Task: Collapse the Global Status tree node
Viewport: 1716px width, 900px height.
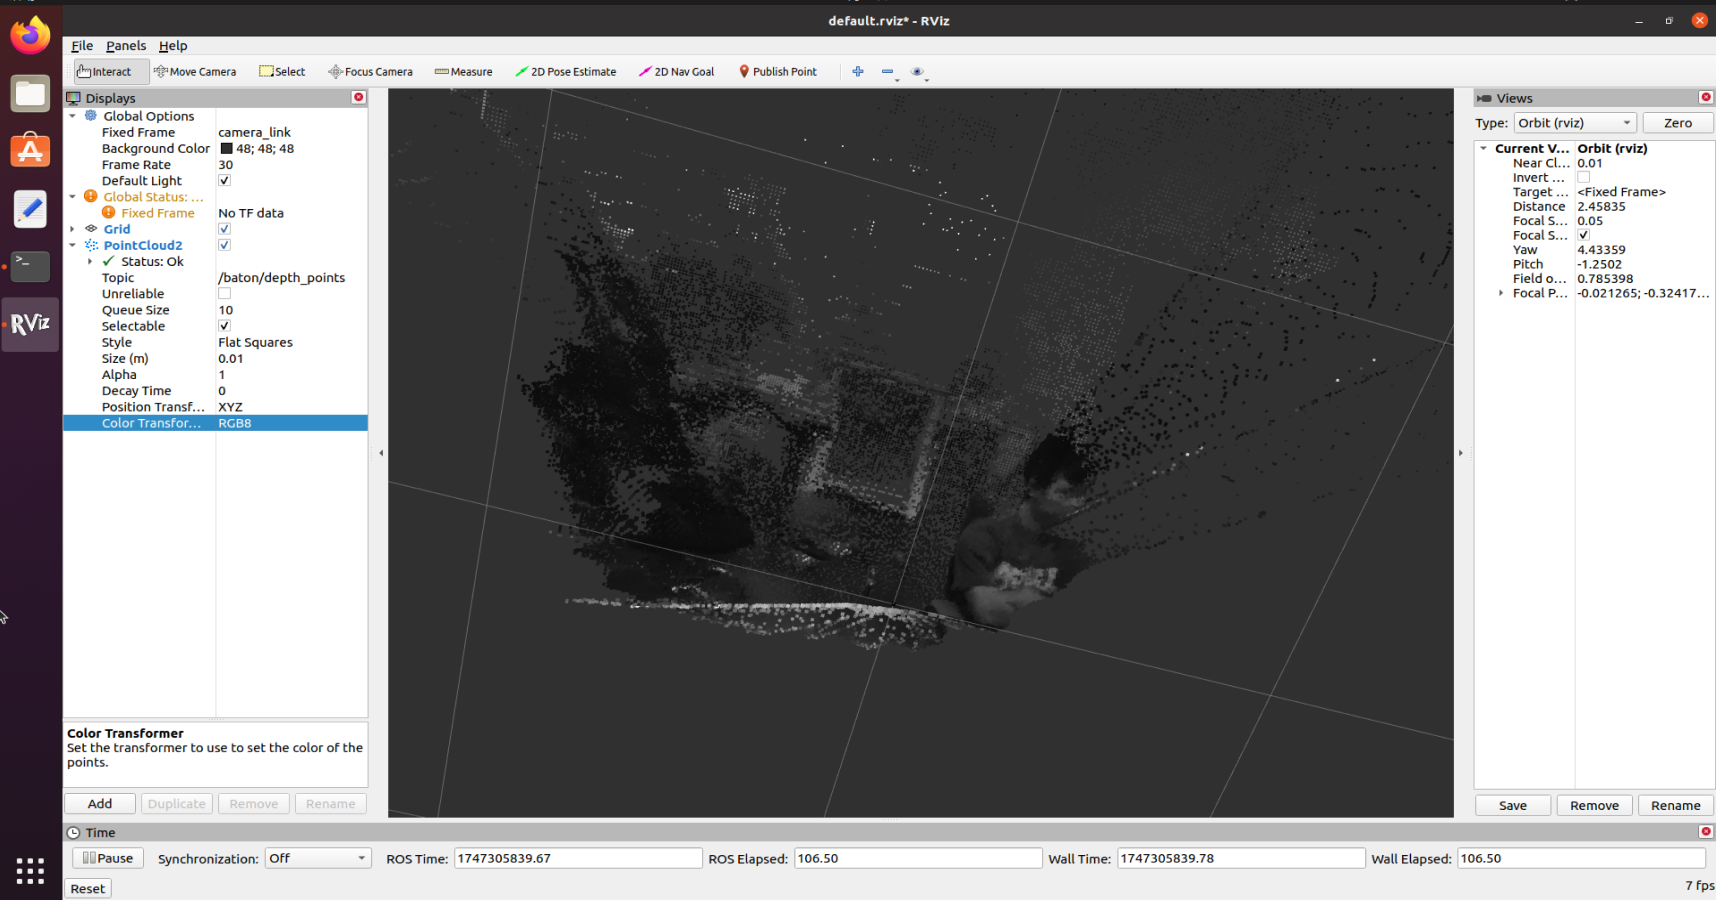Action: tap(73, 196)
